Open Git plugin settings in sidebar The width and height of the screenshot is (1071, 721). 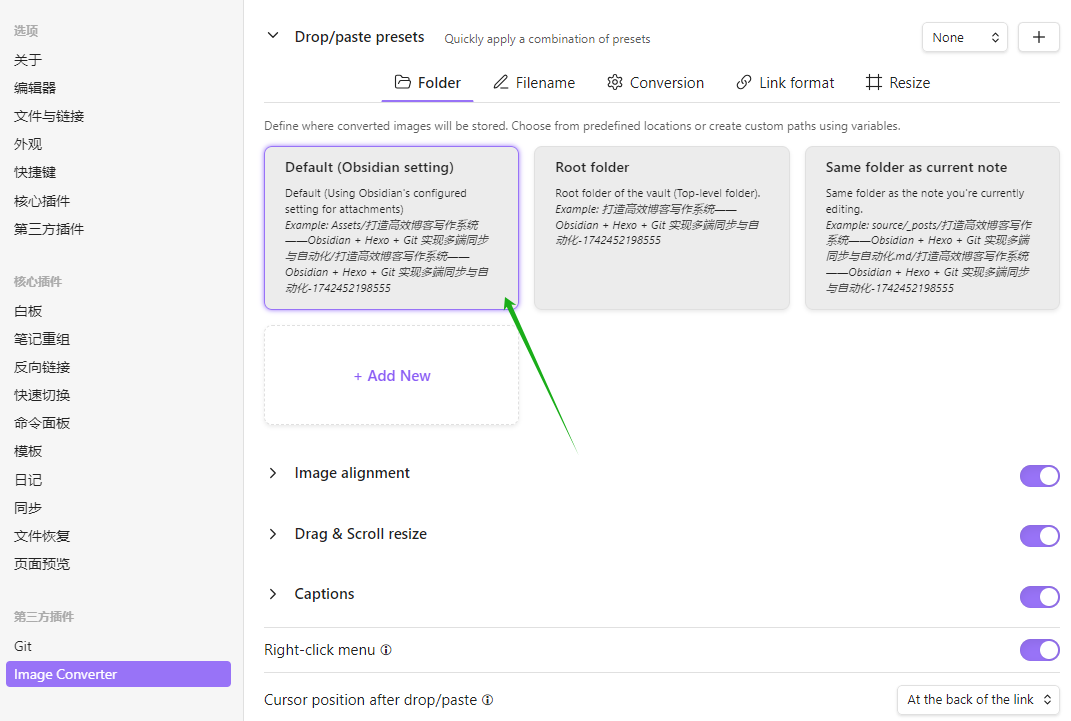click(23, 646)
